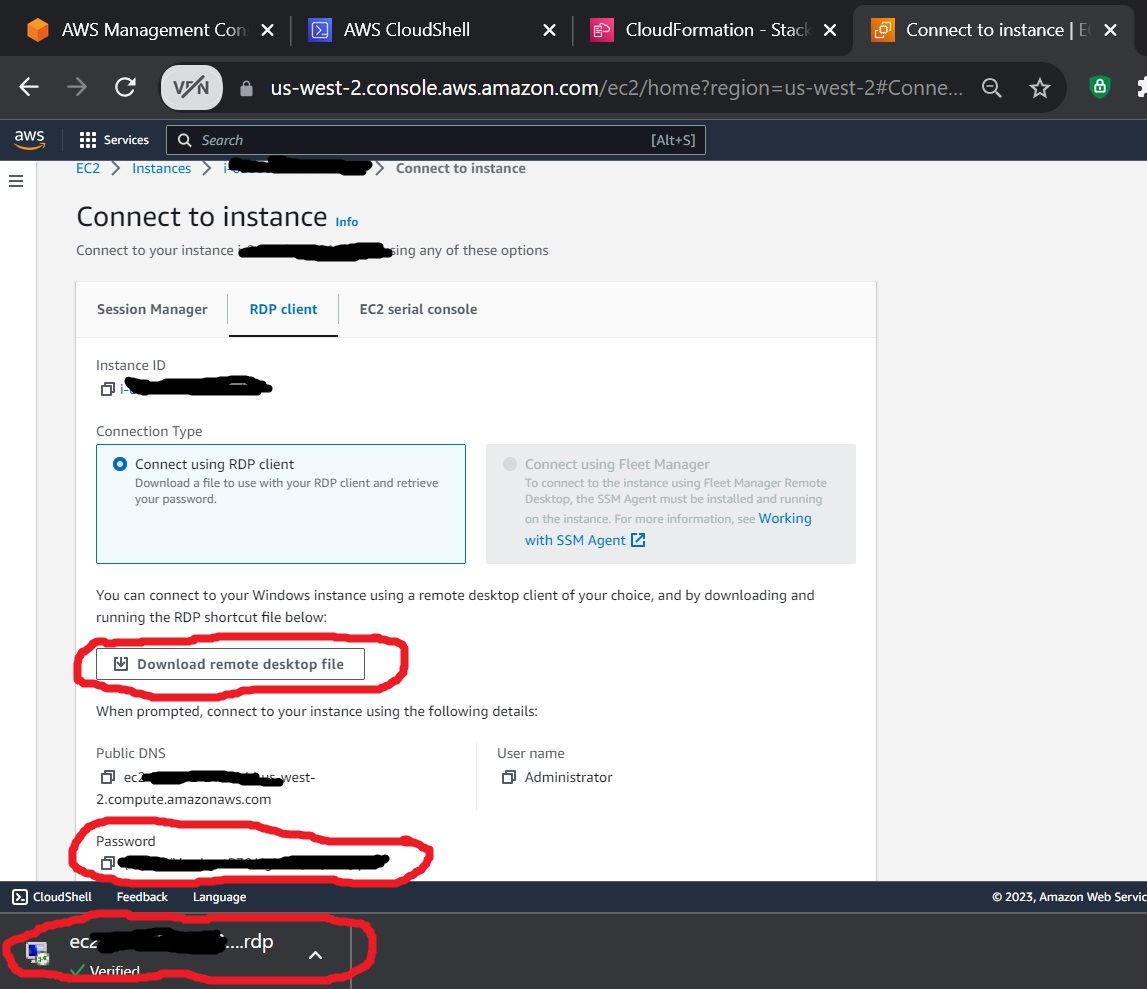The image size is (1147, 989).
Task: Open the hamburger side navigation menu
Action: [x=16, y=181]
